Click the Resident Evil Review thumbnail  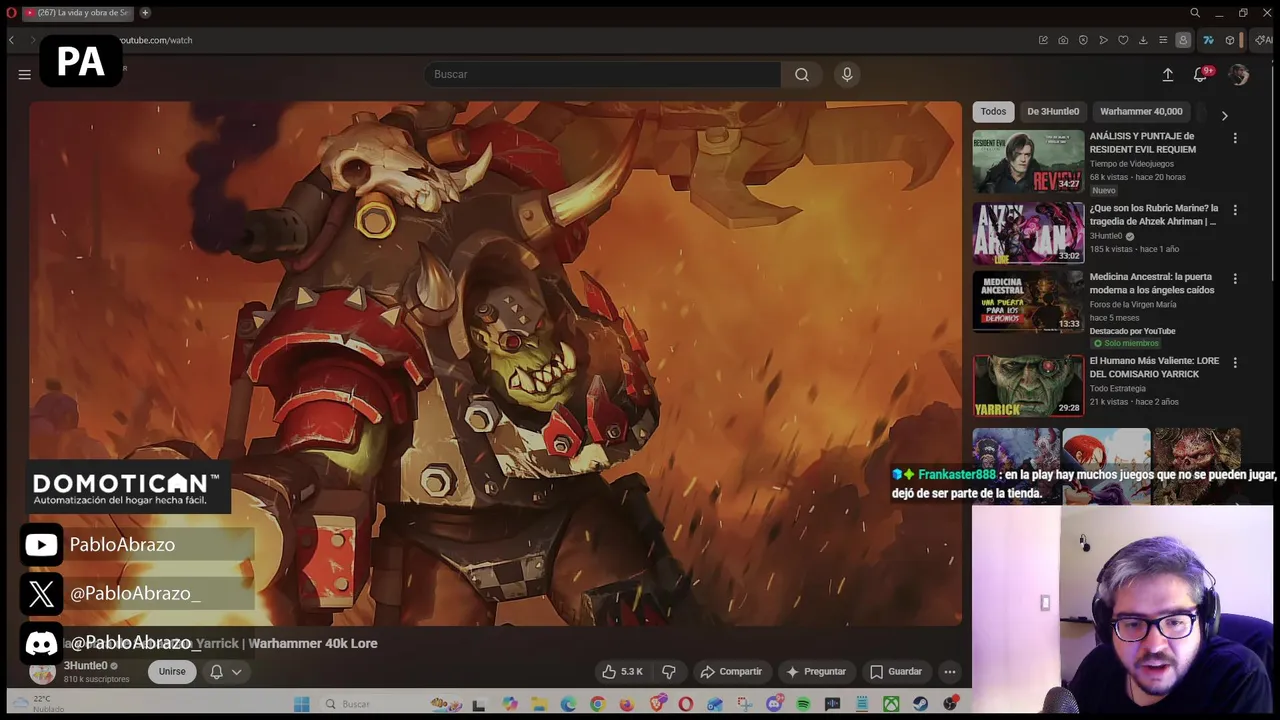pyautogui.click(x=1028, y=161)
